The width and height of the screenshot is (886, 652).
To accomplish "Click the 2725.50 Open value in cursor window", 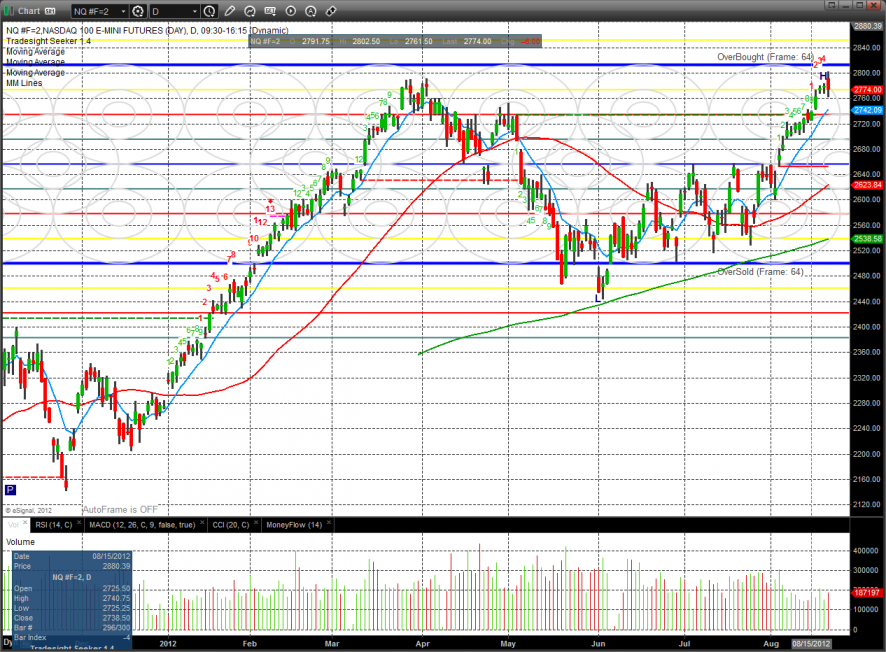I will pyautogui.click(x=116, y=588).
